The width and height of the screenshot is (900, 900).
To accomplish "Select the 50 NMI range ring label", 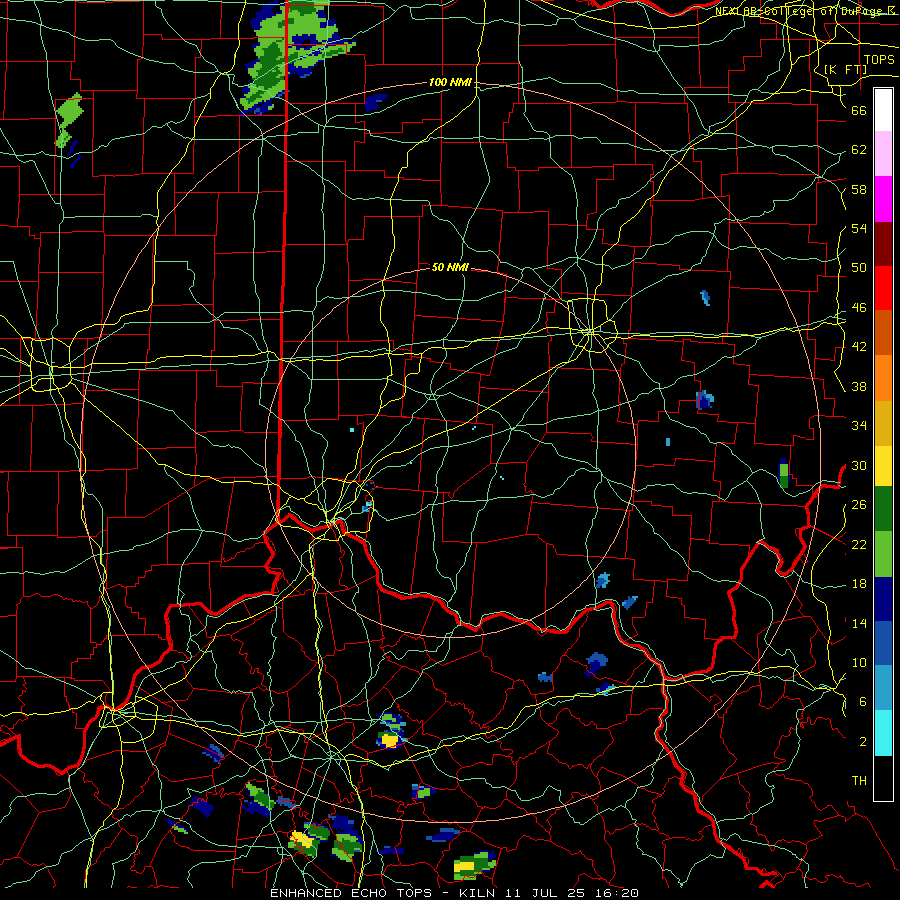I will [450, 267].
